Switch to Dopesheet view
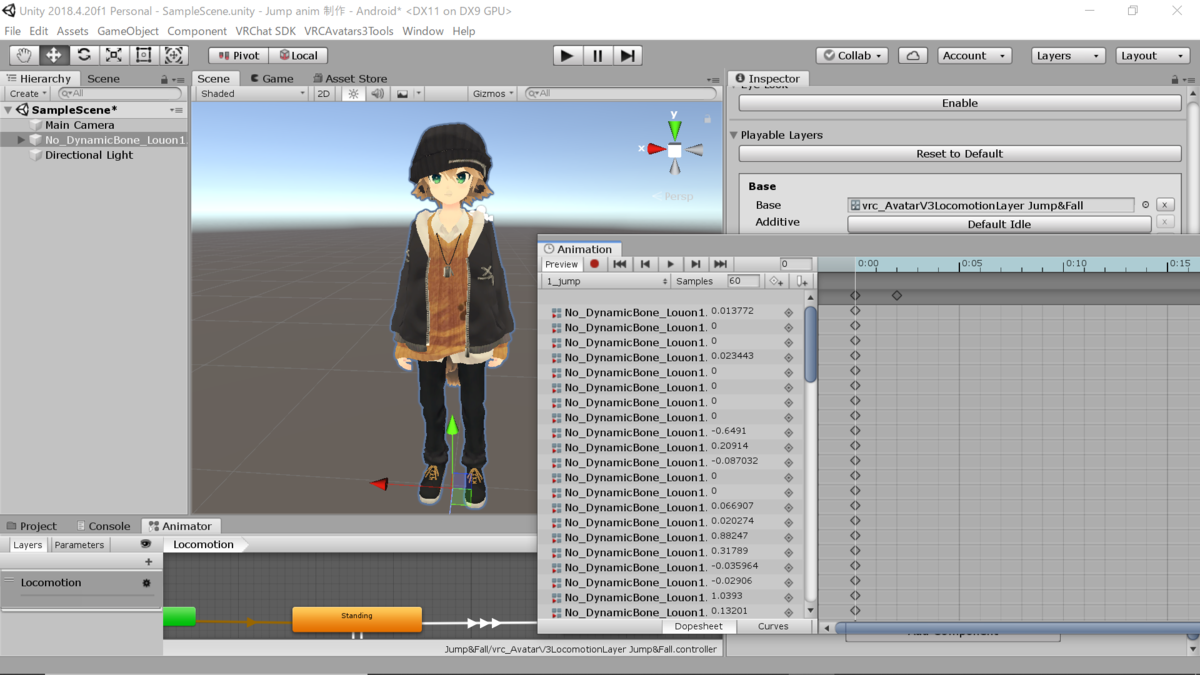The height and width of the screenshot is (675, 1200). pyautogui.click(x=698, y=626)
